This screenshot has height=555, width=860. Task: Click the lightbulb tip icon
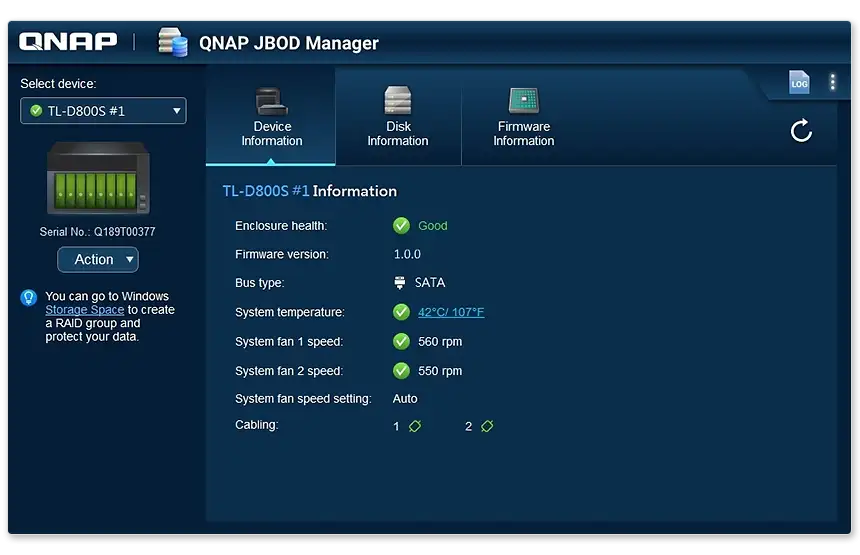tap(29, 298)
